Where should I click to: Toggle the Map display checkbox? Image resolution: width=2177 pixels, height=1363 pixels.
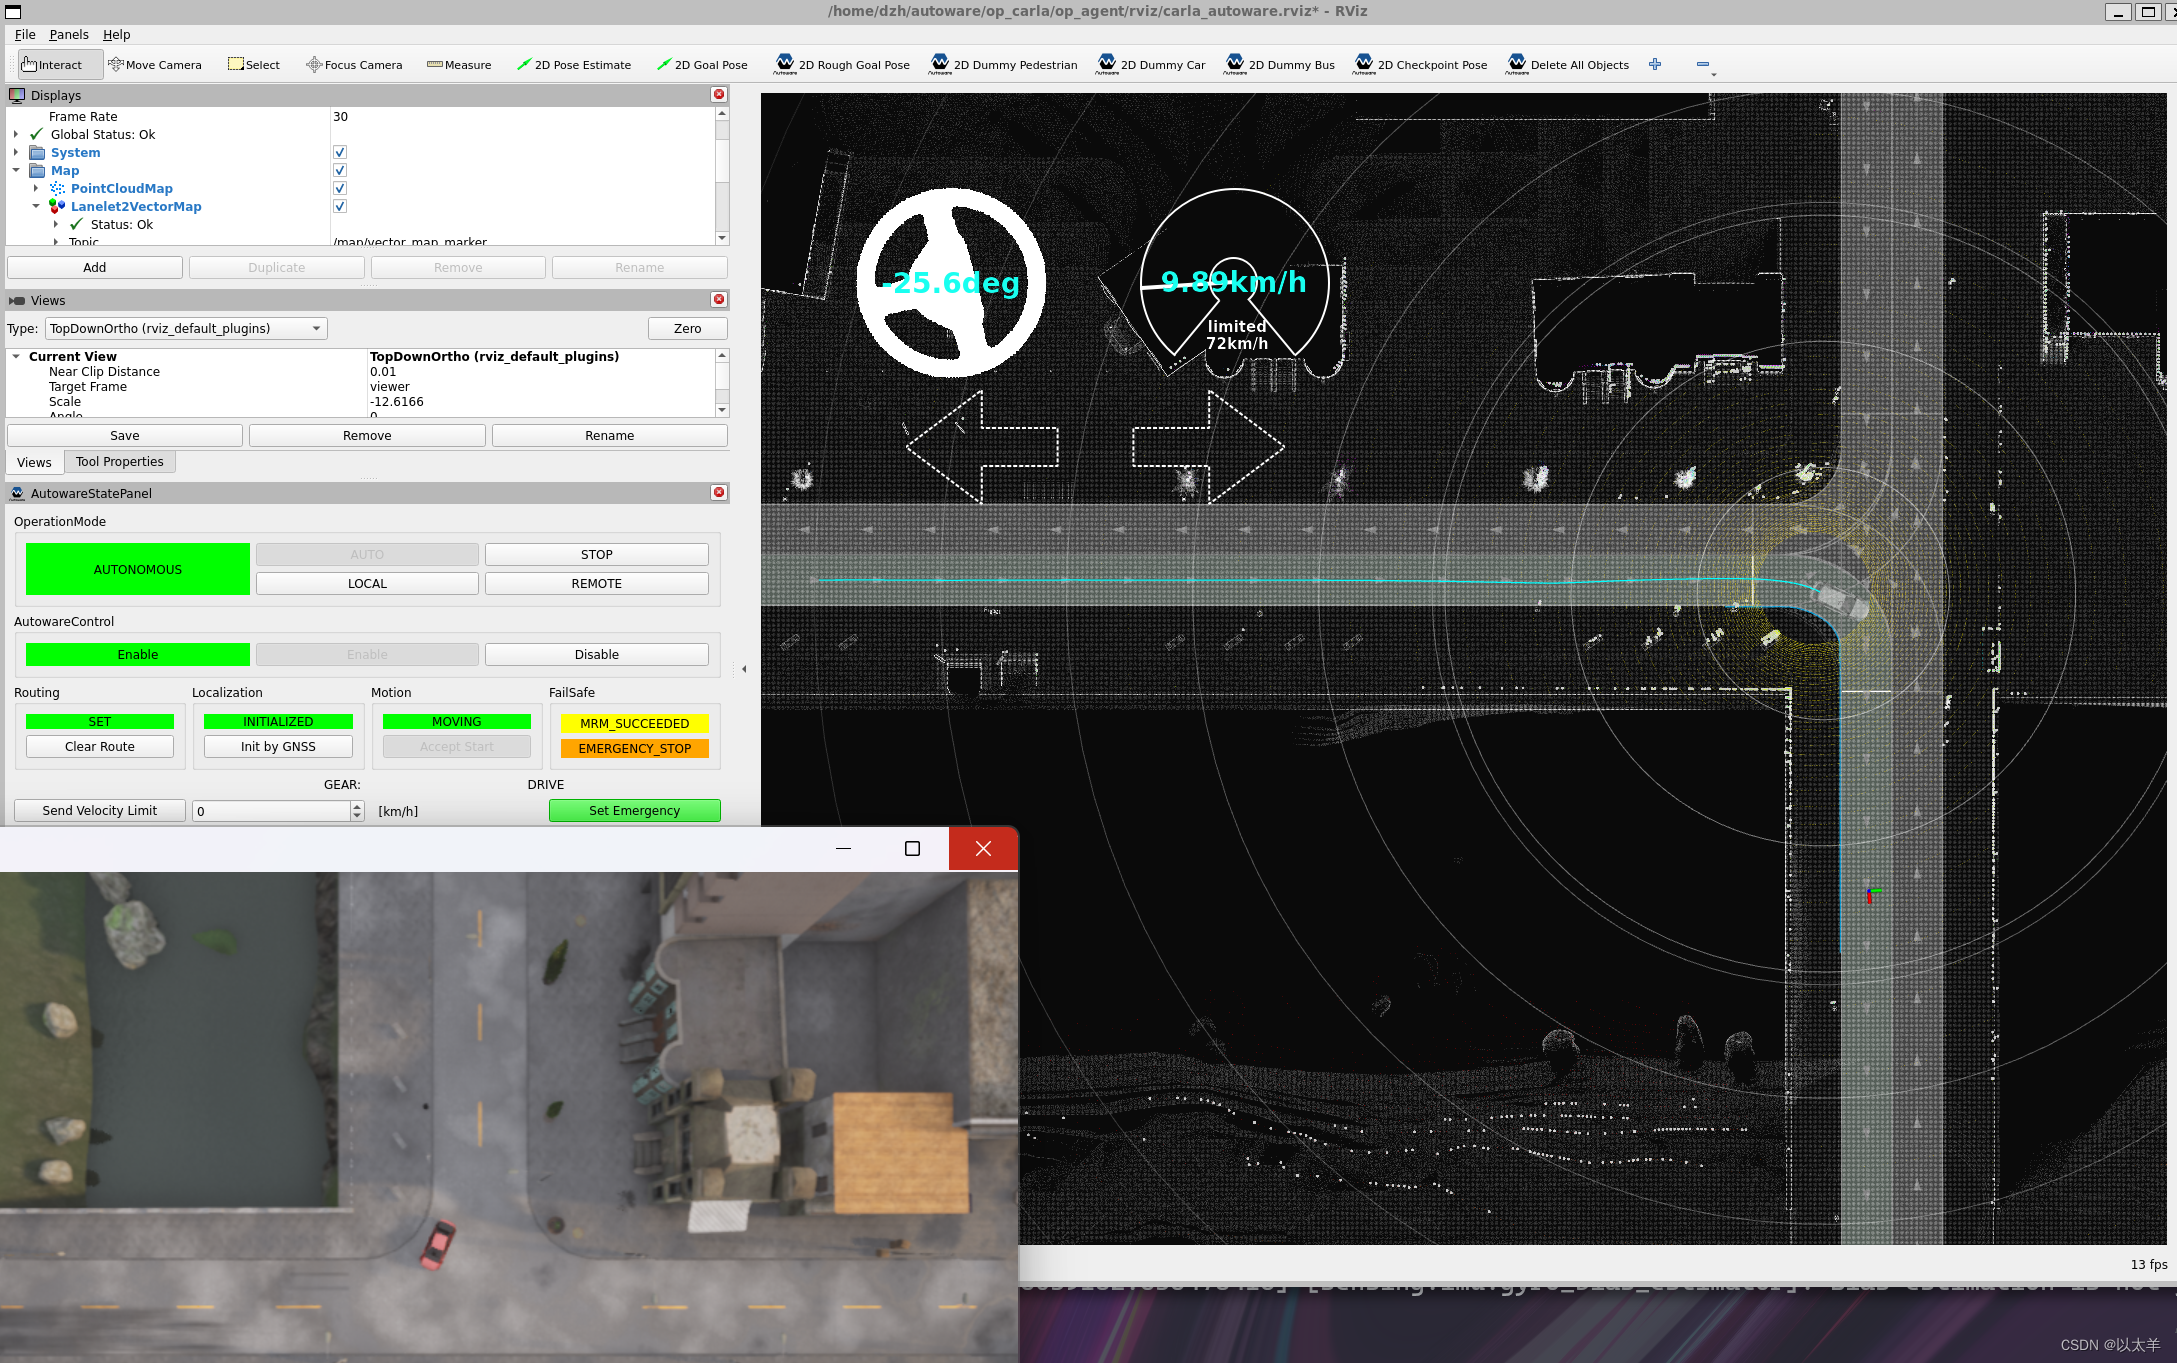(340, 170)
